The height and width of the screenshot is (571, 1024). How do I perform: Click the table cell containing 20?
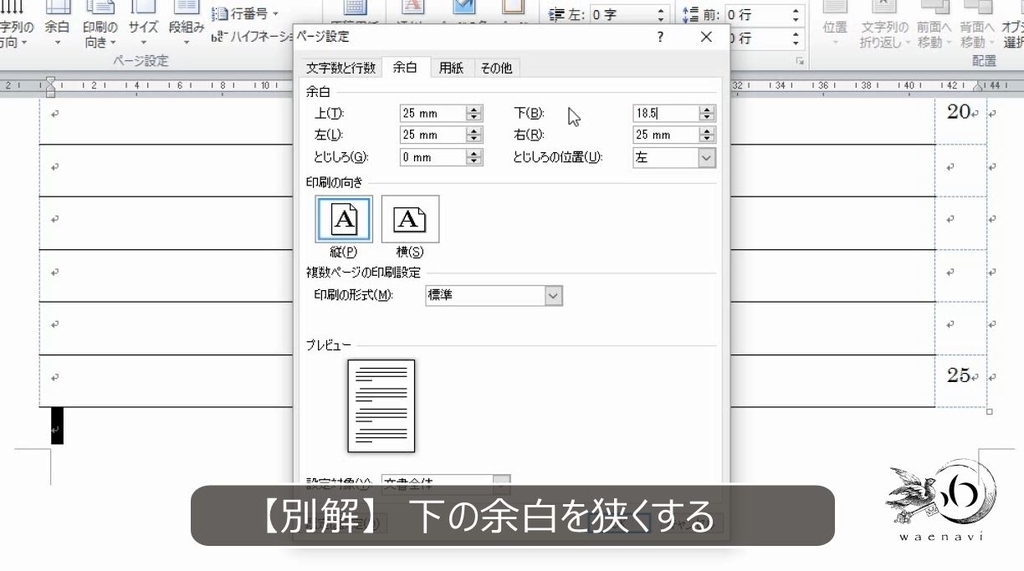coord(961,121)
